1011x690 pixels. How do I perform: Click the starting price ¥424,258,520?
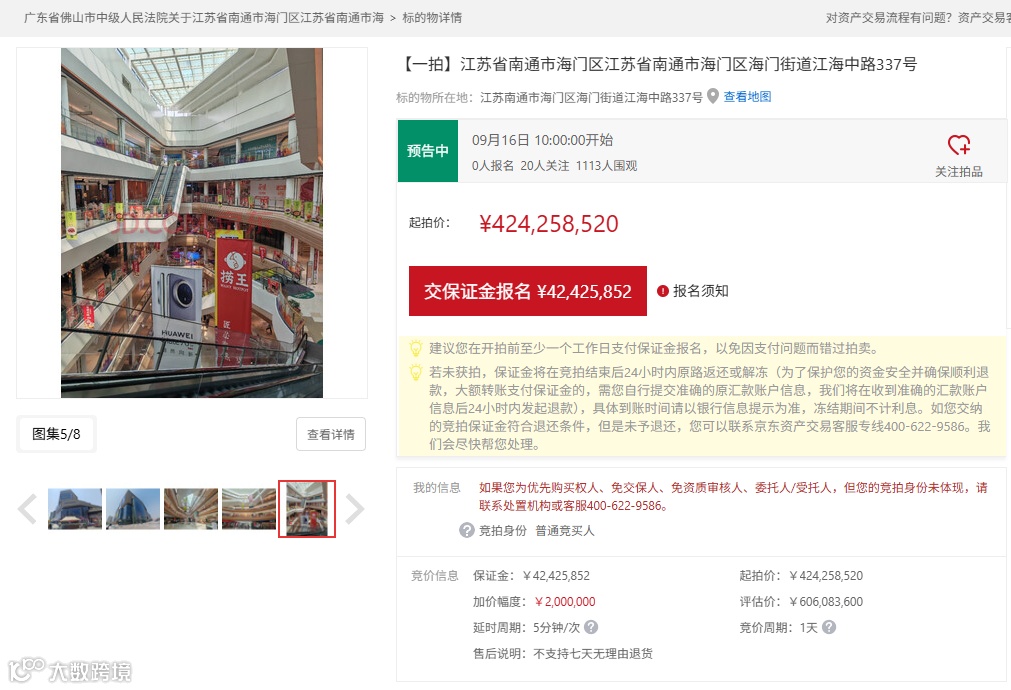point(549,224)
